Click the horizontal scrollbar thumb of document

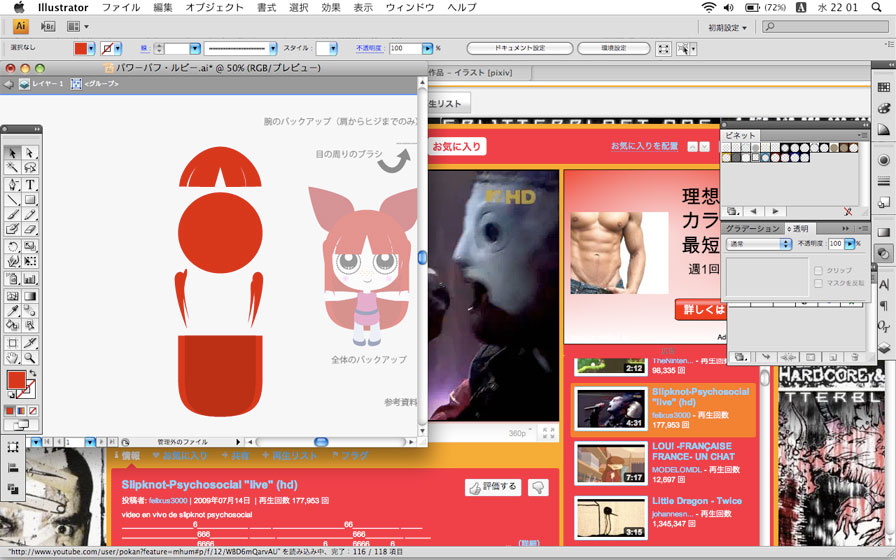322,442
